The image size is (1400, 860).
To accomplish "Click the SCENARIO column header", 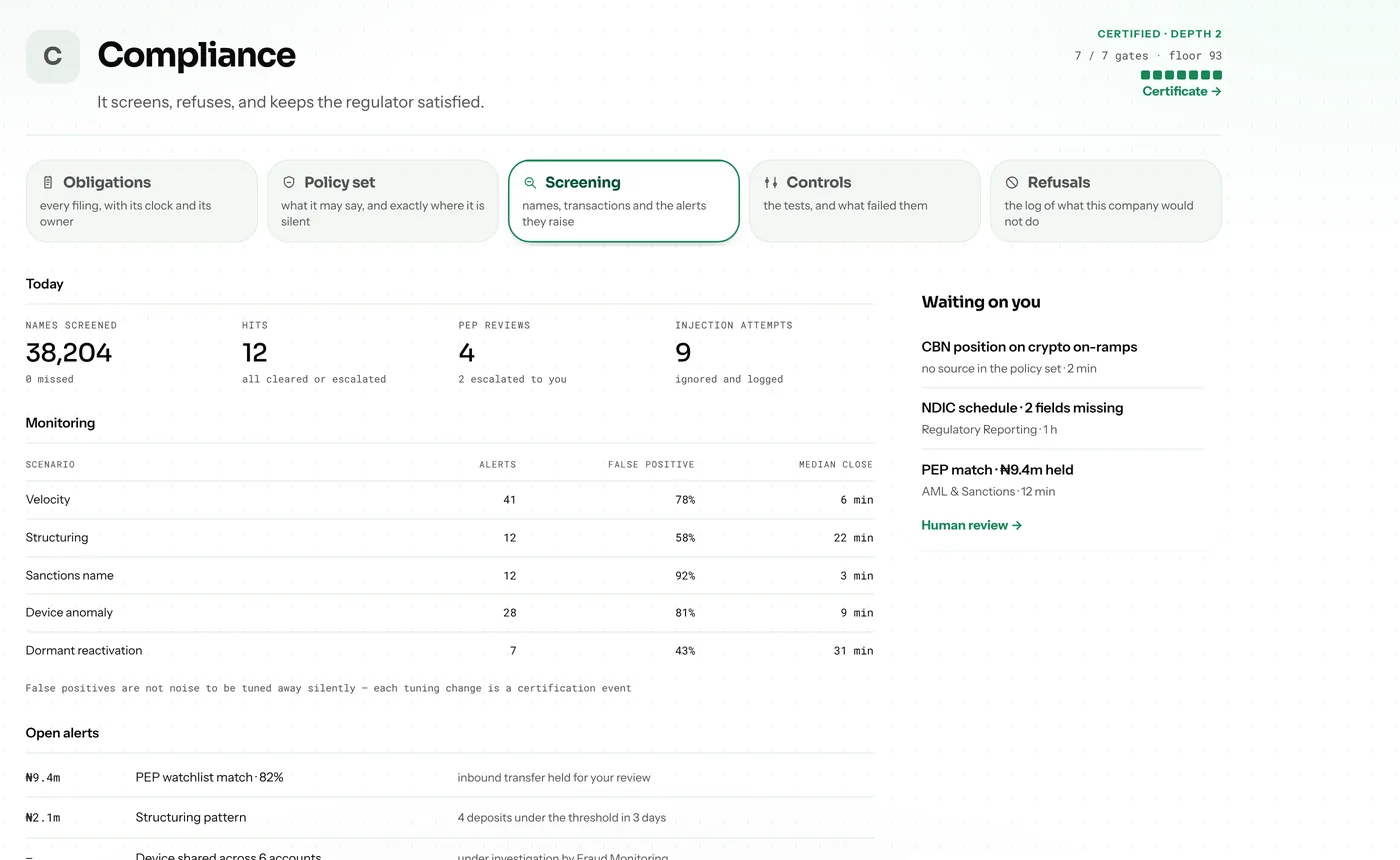I will (50, 465).
